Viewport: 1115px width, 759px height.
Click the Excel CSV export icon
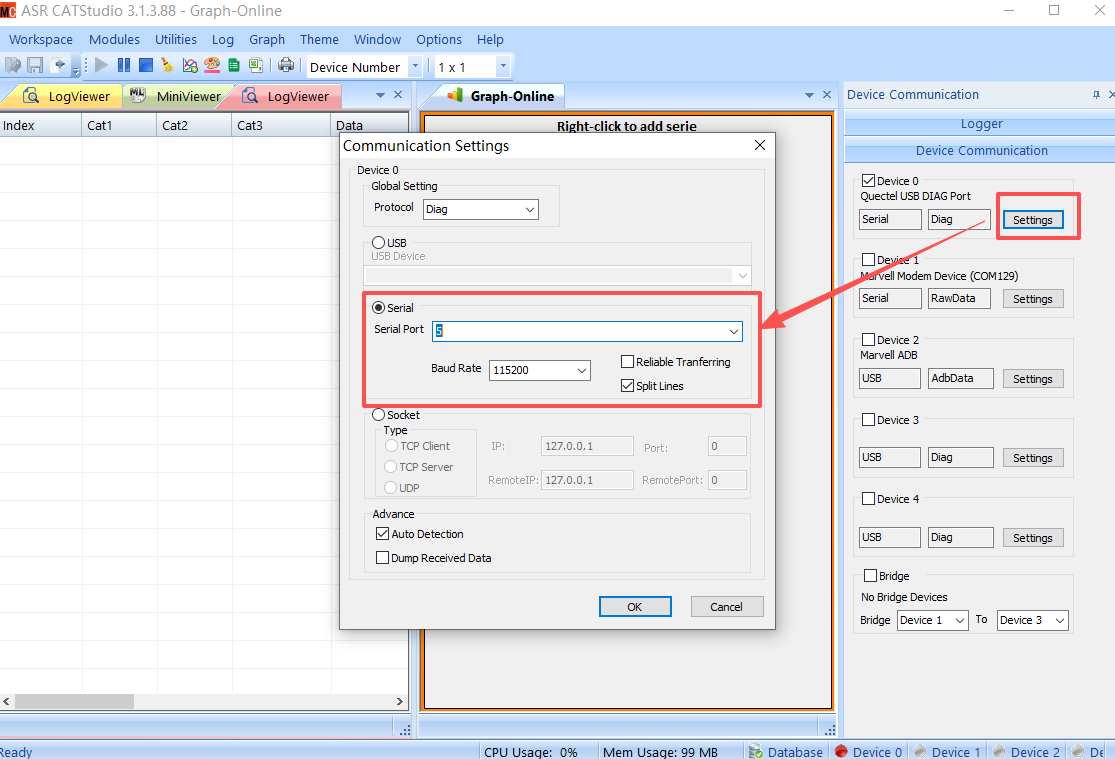(256, 65)
